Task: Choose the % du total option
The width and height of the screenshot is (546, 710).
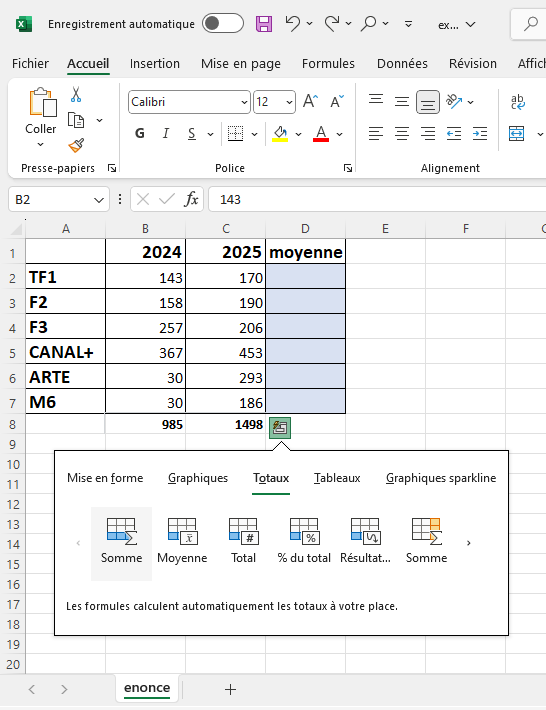Action: tap(304, 542)
